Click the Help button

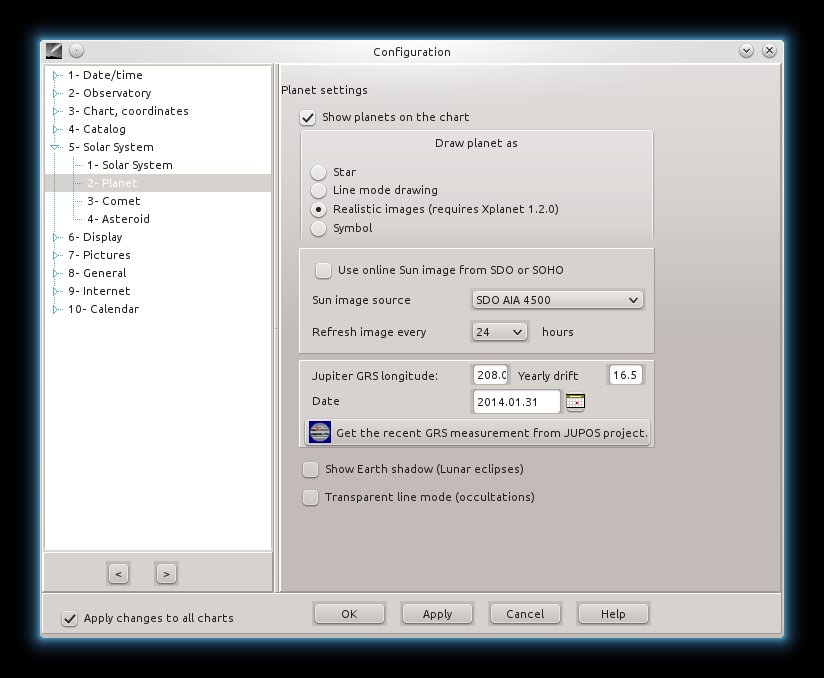(x=613, y=614)
